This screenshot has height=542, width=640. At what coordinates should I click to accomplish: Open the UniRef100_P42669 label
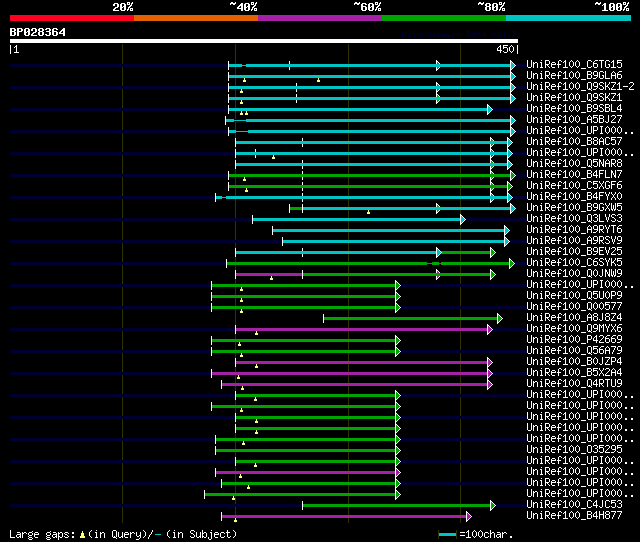tap(574, 340)
